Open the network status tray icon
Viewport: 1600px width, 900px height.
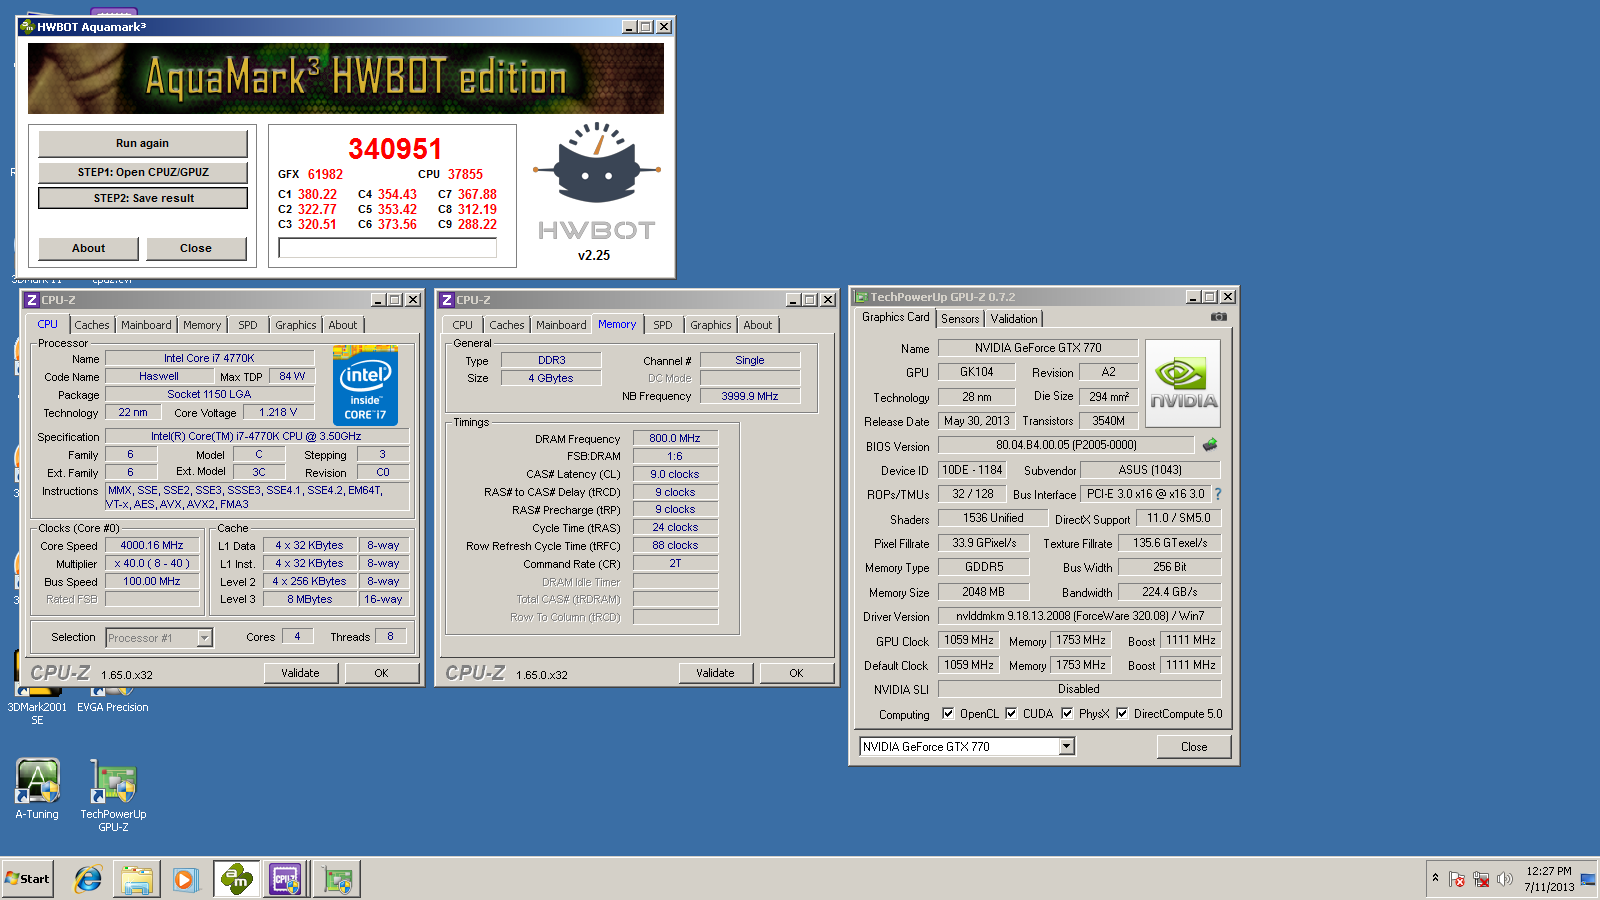1481,879
